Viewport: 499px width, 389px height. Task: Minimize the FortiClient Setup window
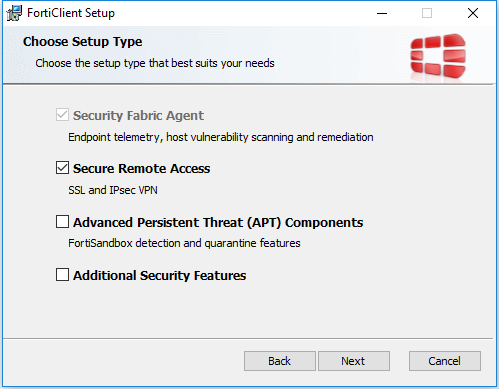[382, 13]
